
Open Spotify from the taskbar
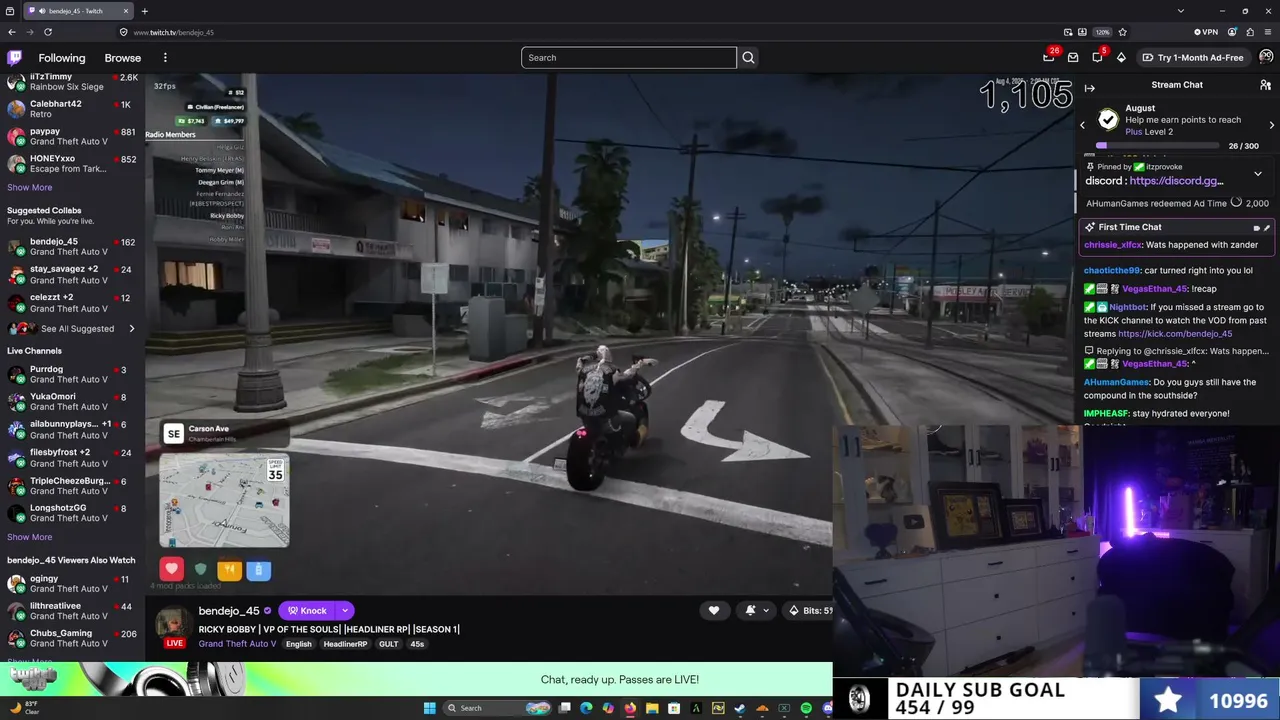pos(806,708)
